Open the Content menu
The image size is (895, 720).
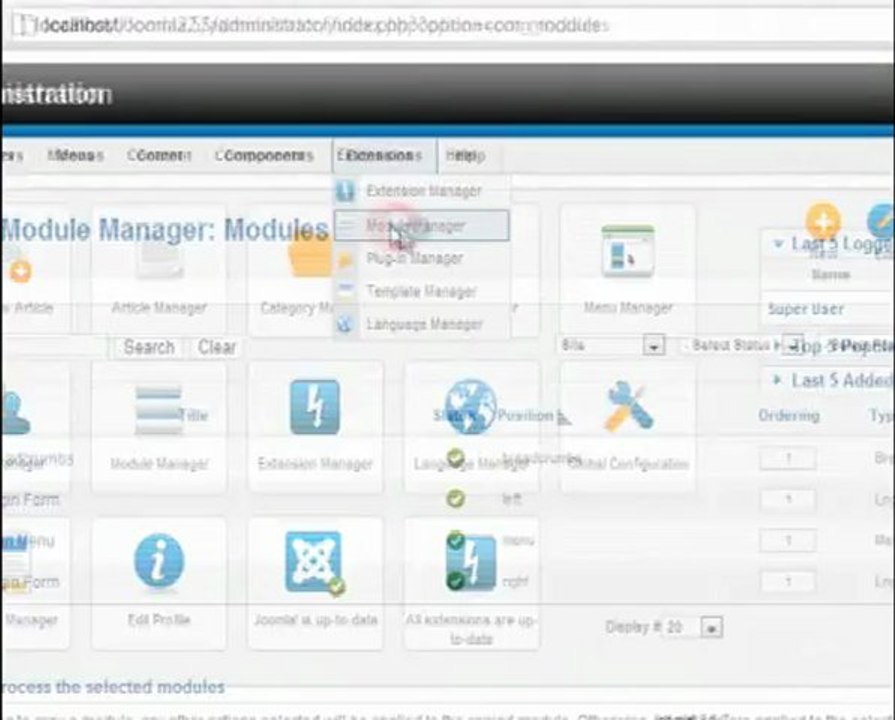tap(159, 155)
